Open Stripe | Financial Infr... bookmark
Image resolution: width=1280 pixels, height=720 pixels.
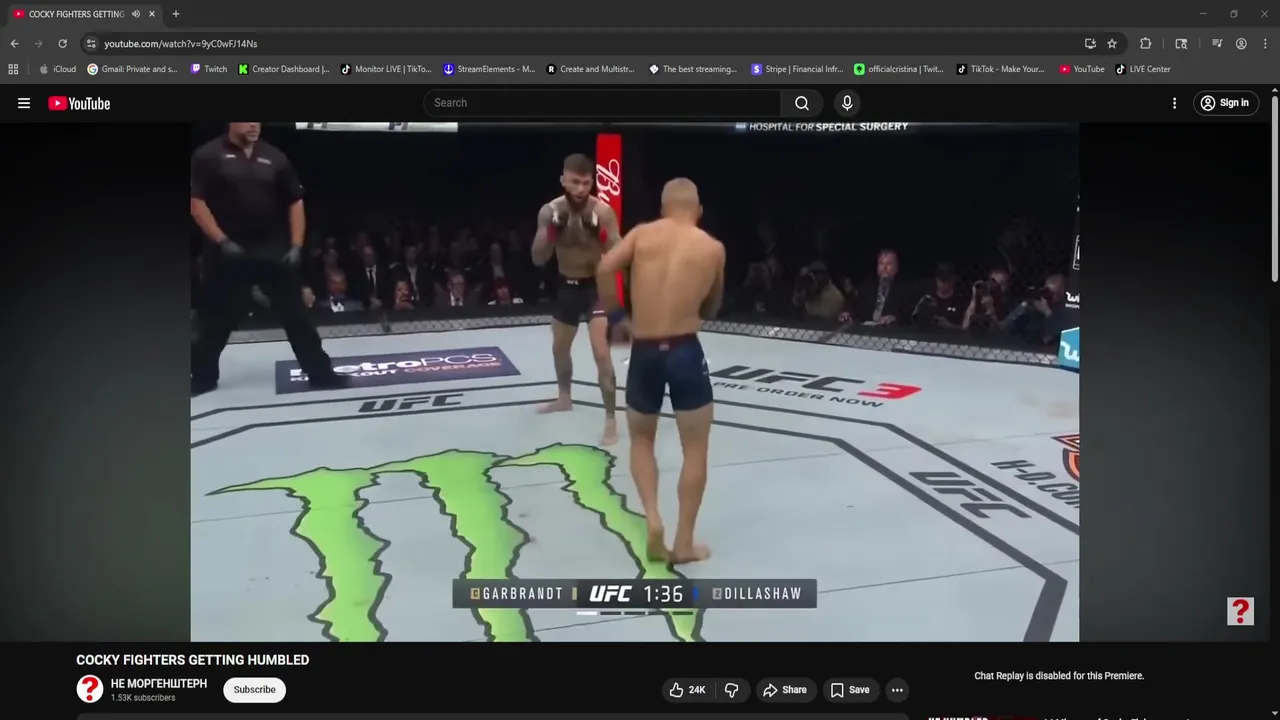click(x=796, y=69)
